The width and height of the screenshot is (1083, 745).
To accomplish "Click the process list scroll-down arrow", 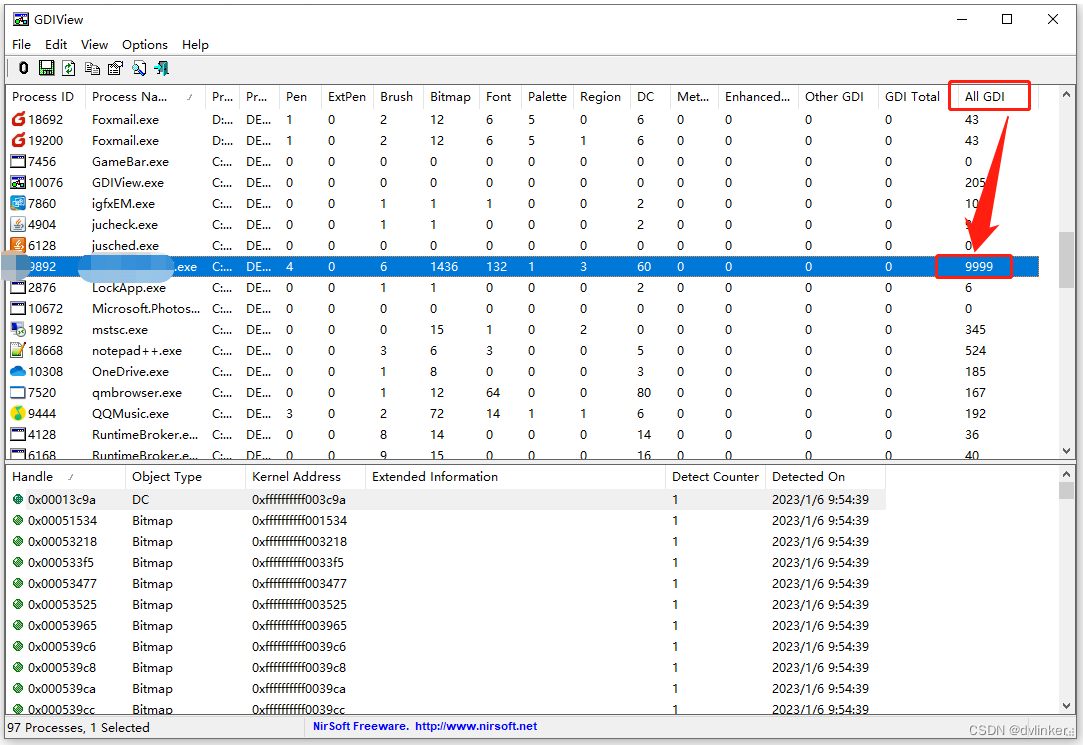I will [1066, 451].
